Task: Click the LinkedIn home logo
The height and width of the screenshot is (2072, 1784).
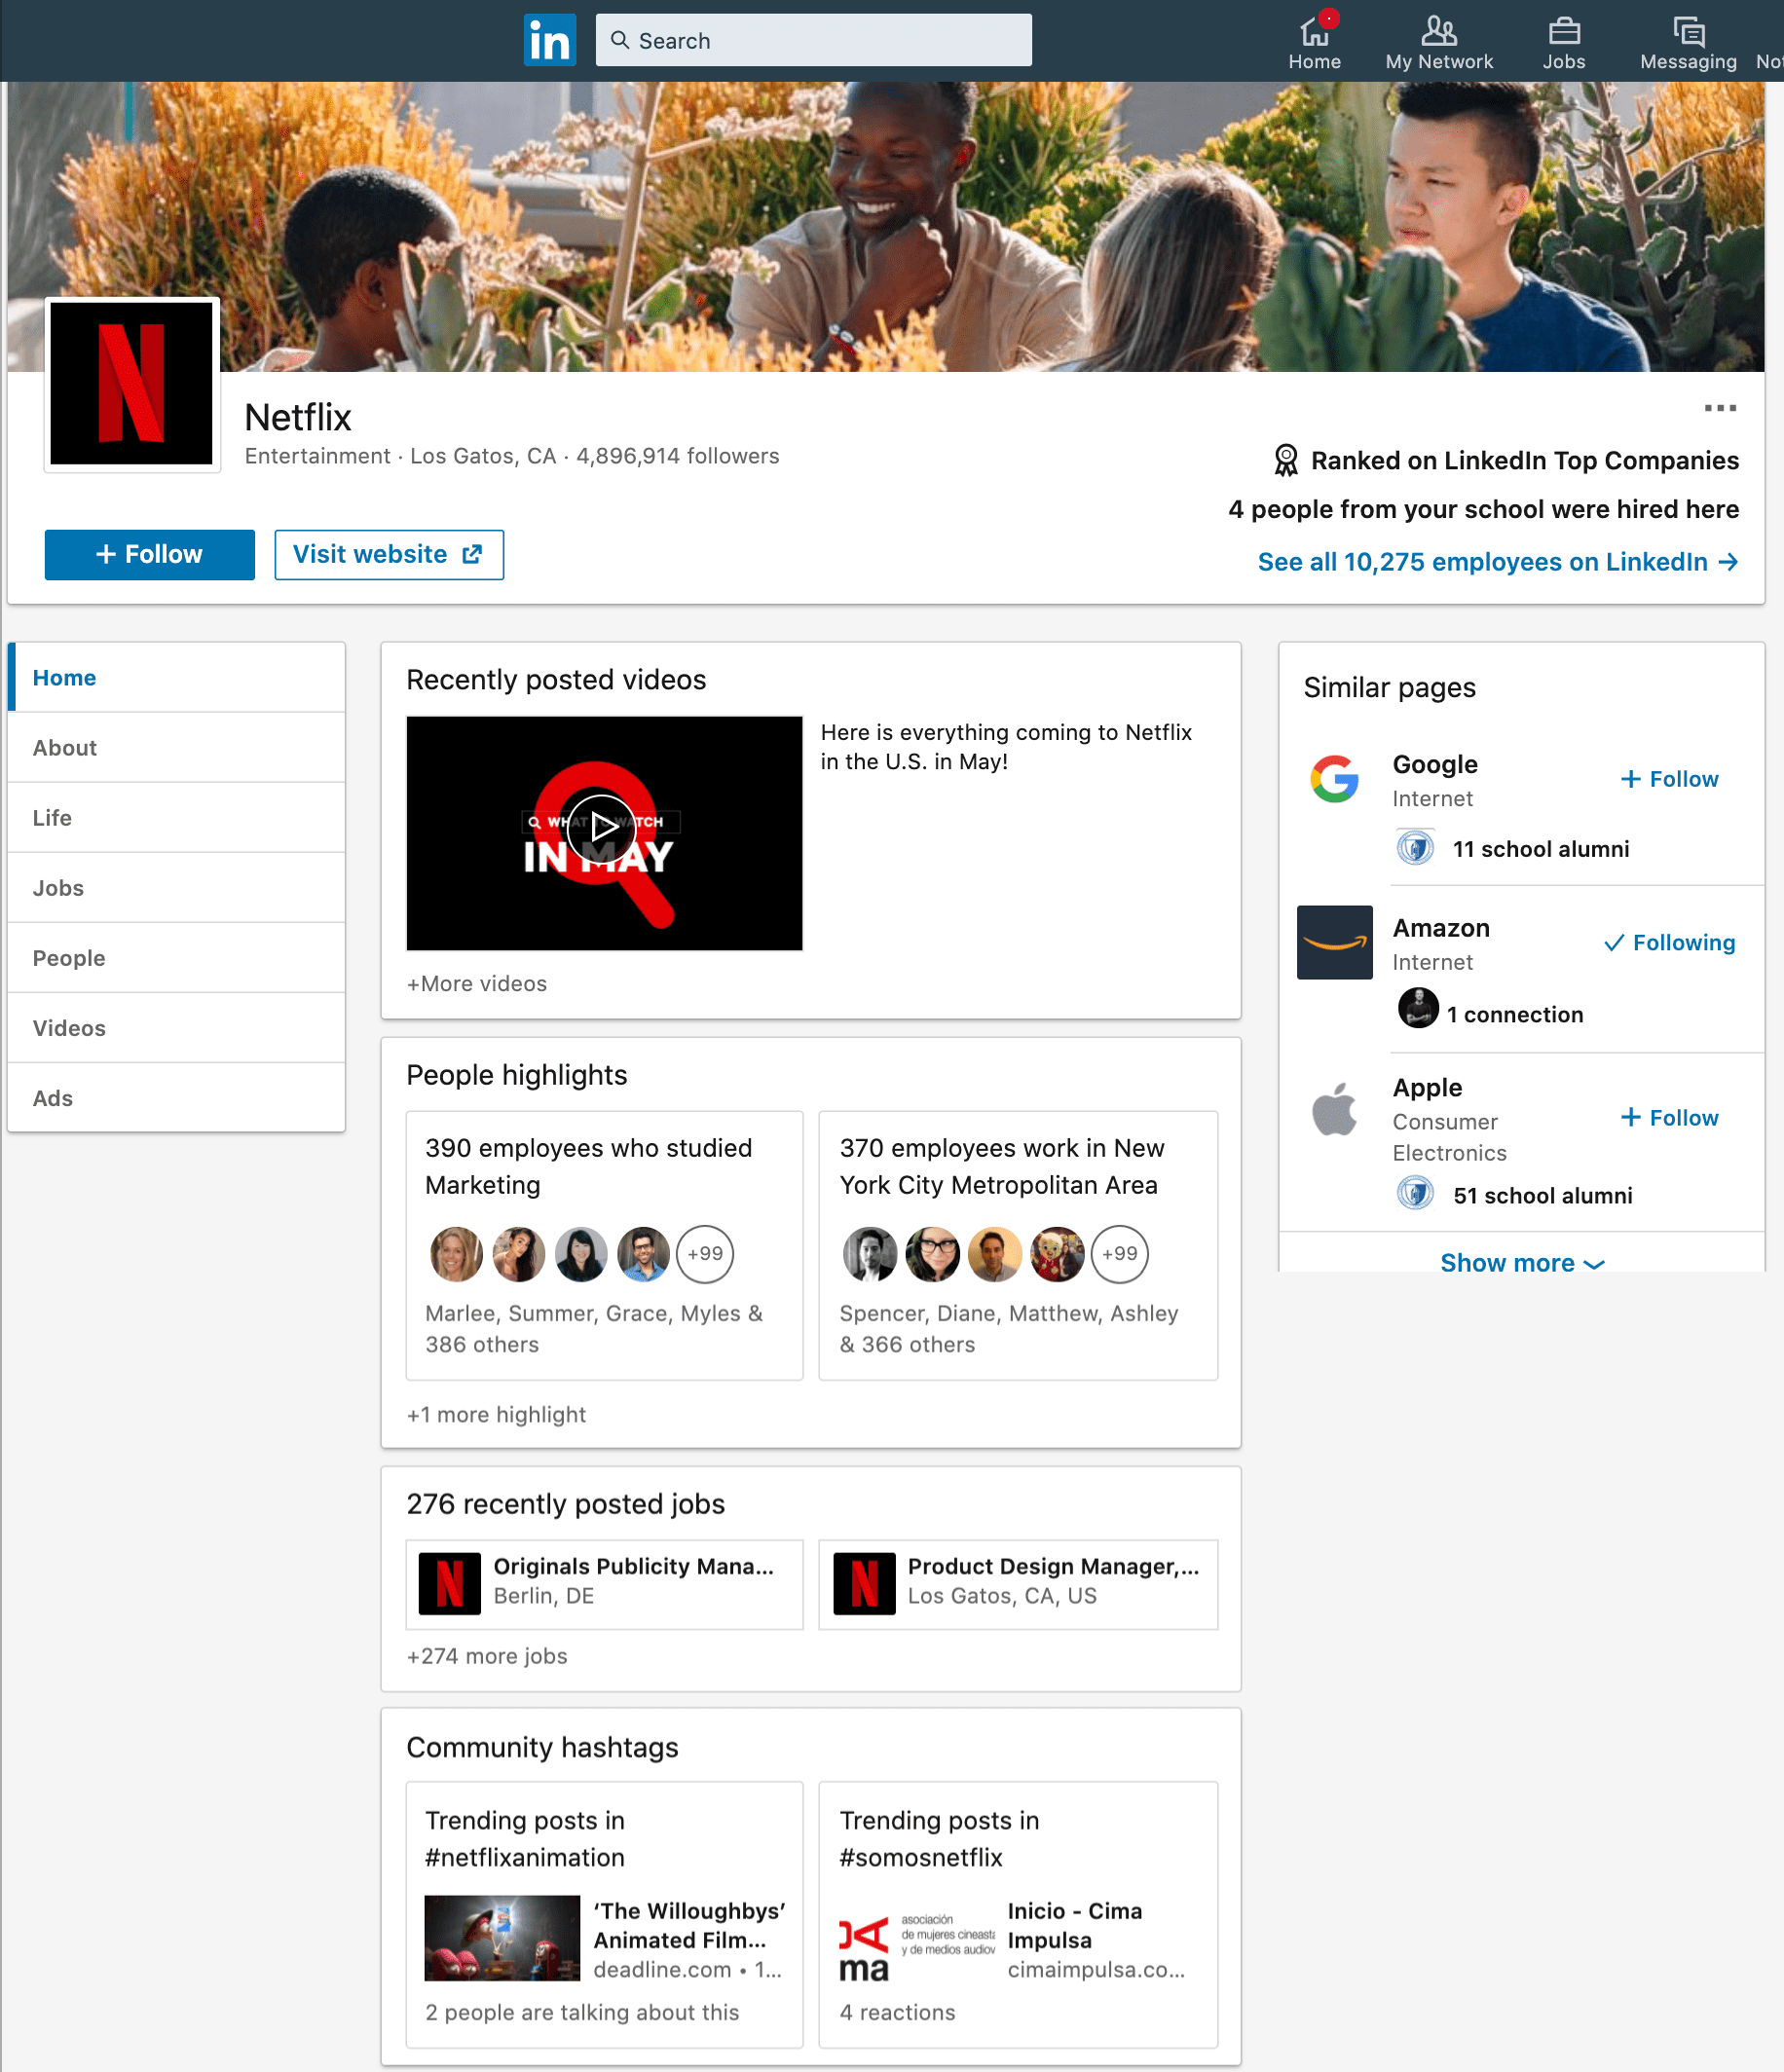Action: [549, 40]
